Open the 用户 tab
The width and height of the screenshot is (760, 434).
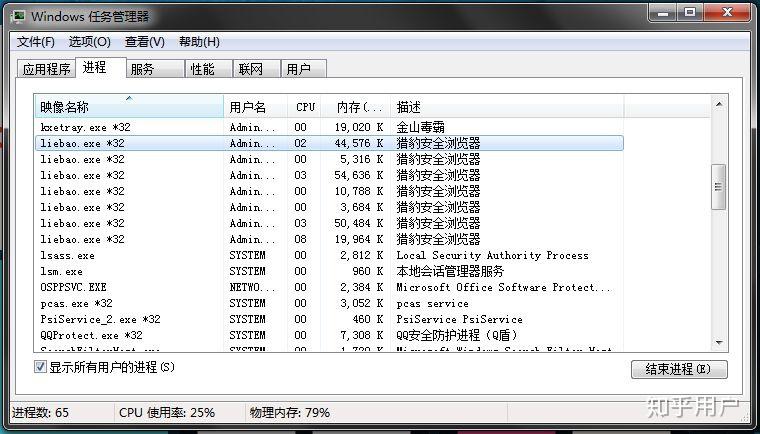pyautogui.click(x=304, y=69)
